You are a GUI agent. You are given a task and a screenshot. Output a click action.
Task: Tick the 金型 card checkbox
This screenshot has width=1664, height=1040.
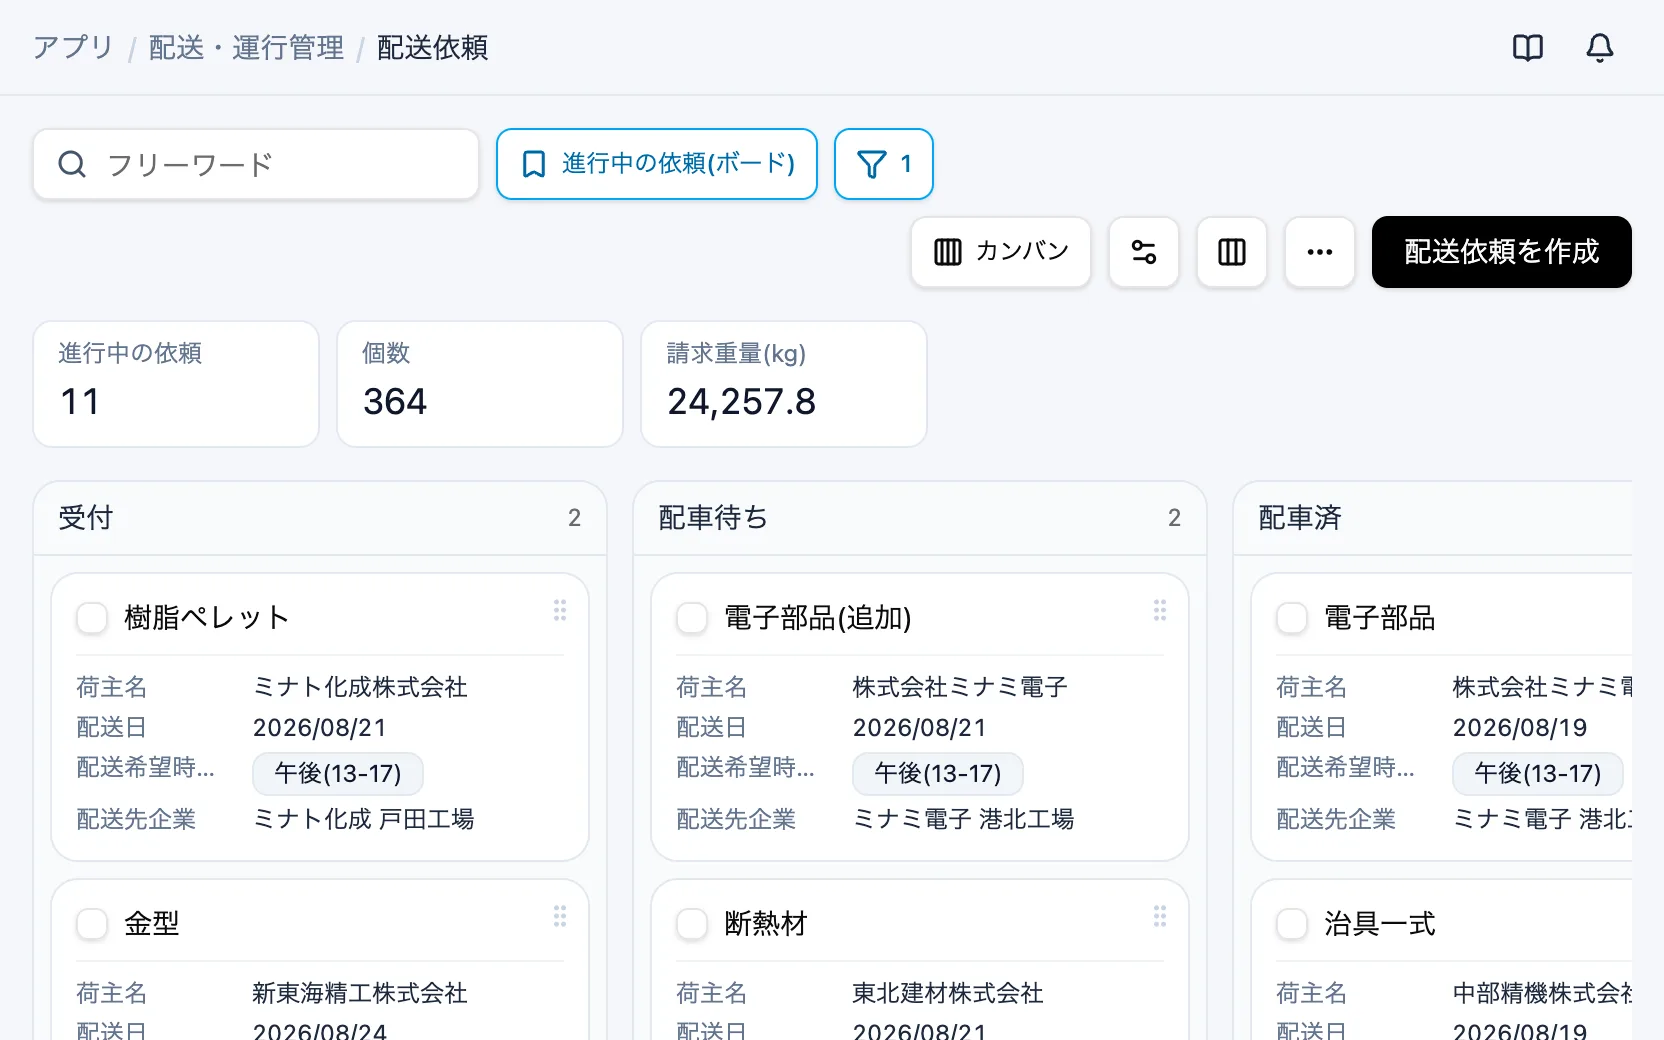click(92, 924)
